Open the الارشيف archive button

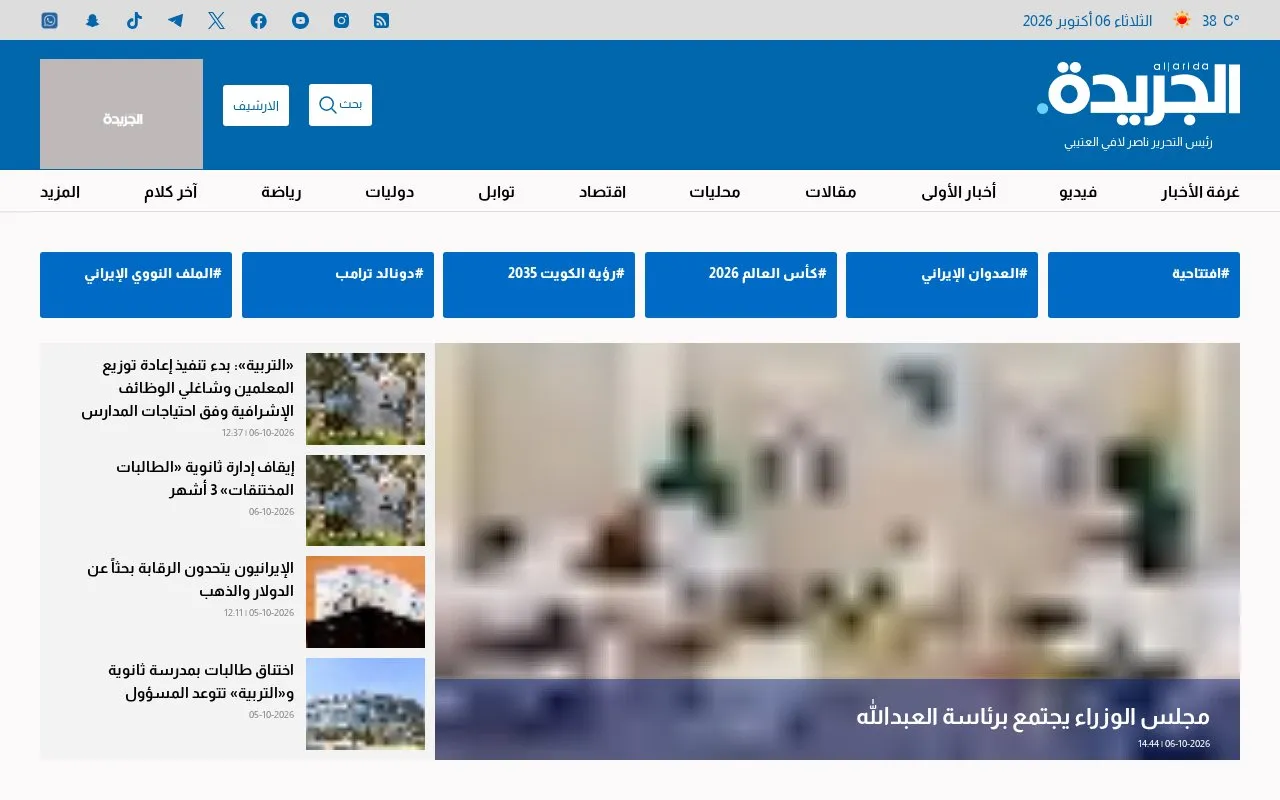click(x=256, y=105)
